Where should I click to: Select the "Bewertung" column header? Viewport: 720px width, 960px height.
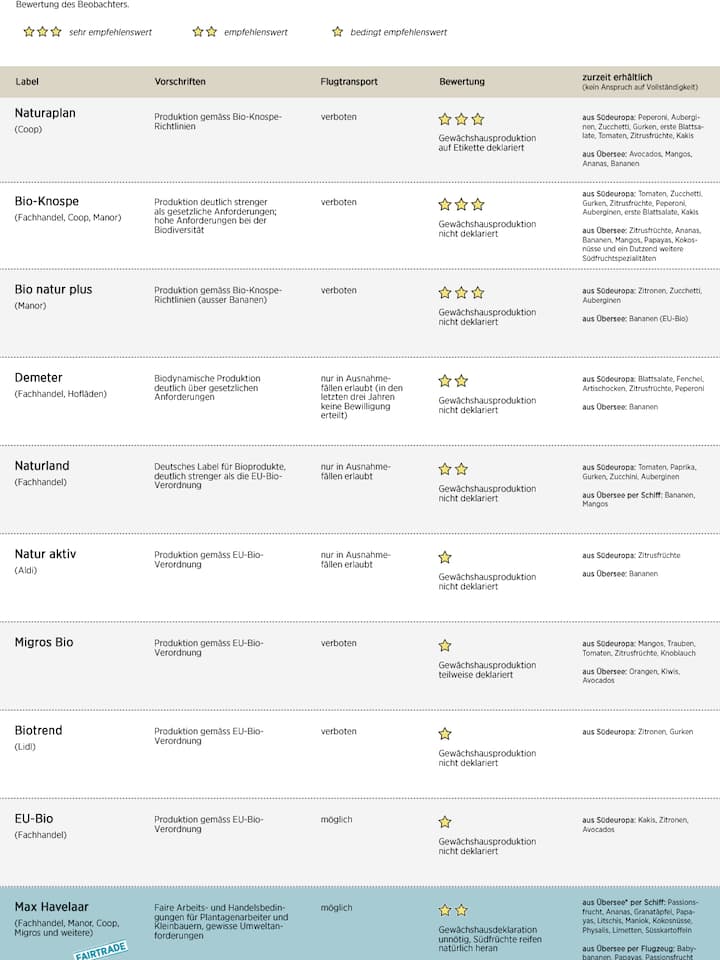462,82
